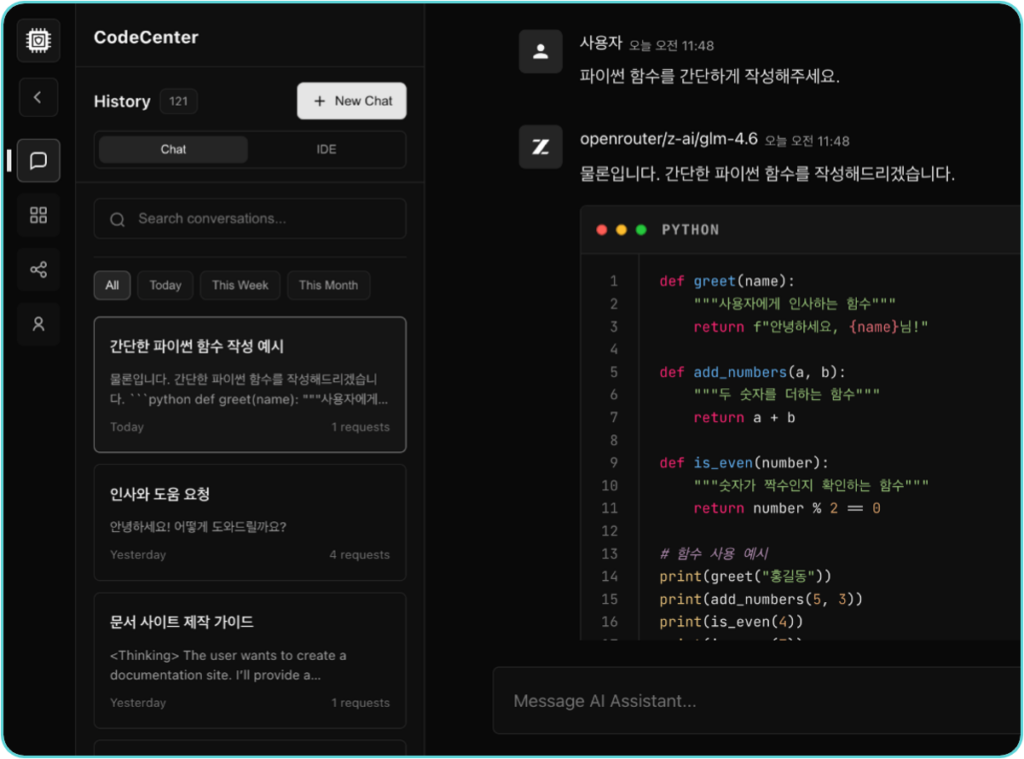This screenshot has width=1024, height=759.
Task: Collapse the sidebar with the back chevron
Action: [x=38, y=97]
